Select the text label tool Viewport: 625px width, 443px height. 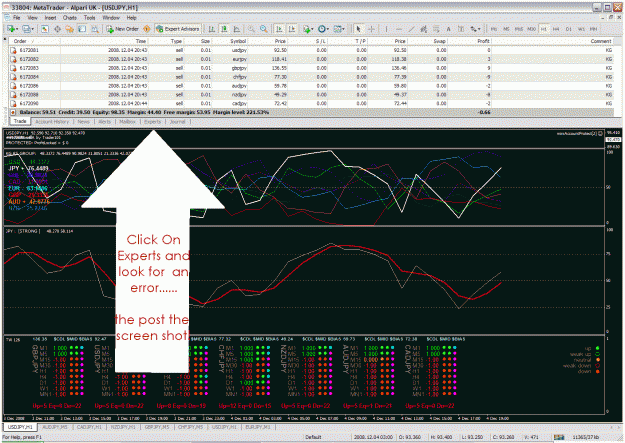tap(461, 29)
